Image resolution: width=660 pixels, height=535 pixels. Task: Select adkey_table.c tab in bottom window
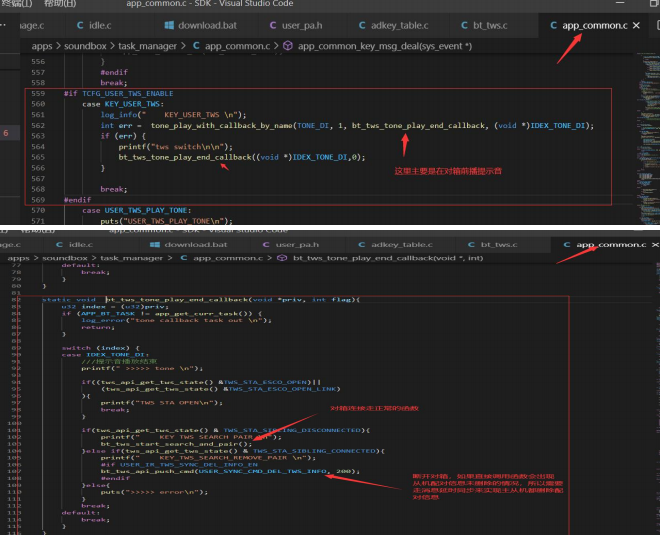pos(395,245)
